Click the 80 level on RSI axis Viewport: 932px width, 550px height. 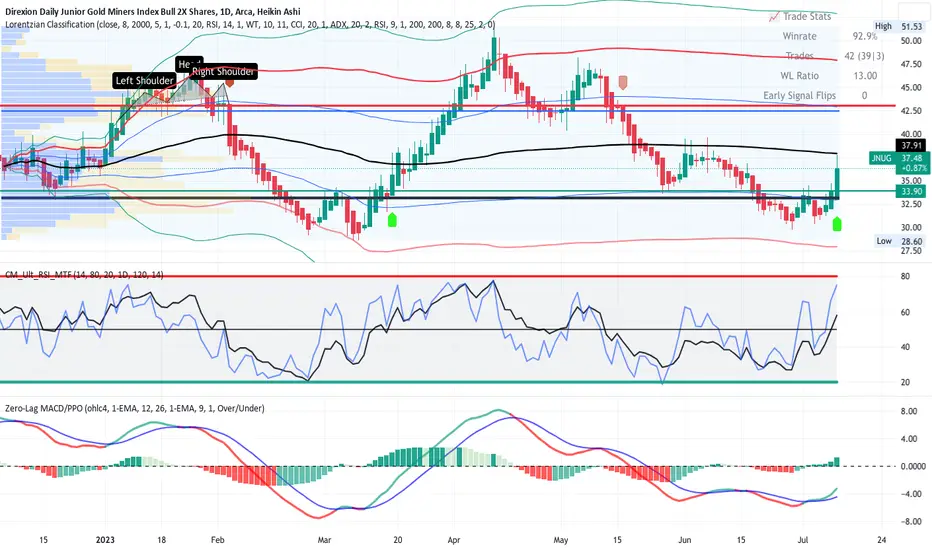tap(905, 276)
